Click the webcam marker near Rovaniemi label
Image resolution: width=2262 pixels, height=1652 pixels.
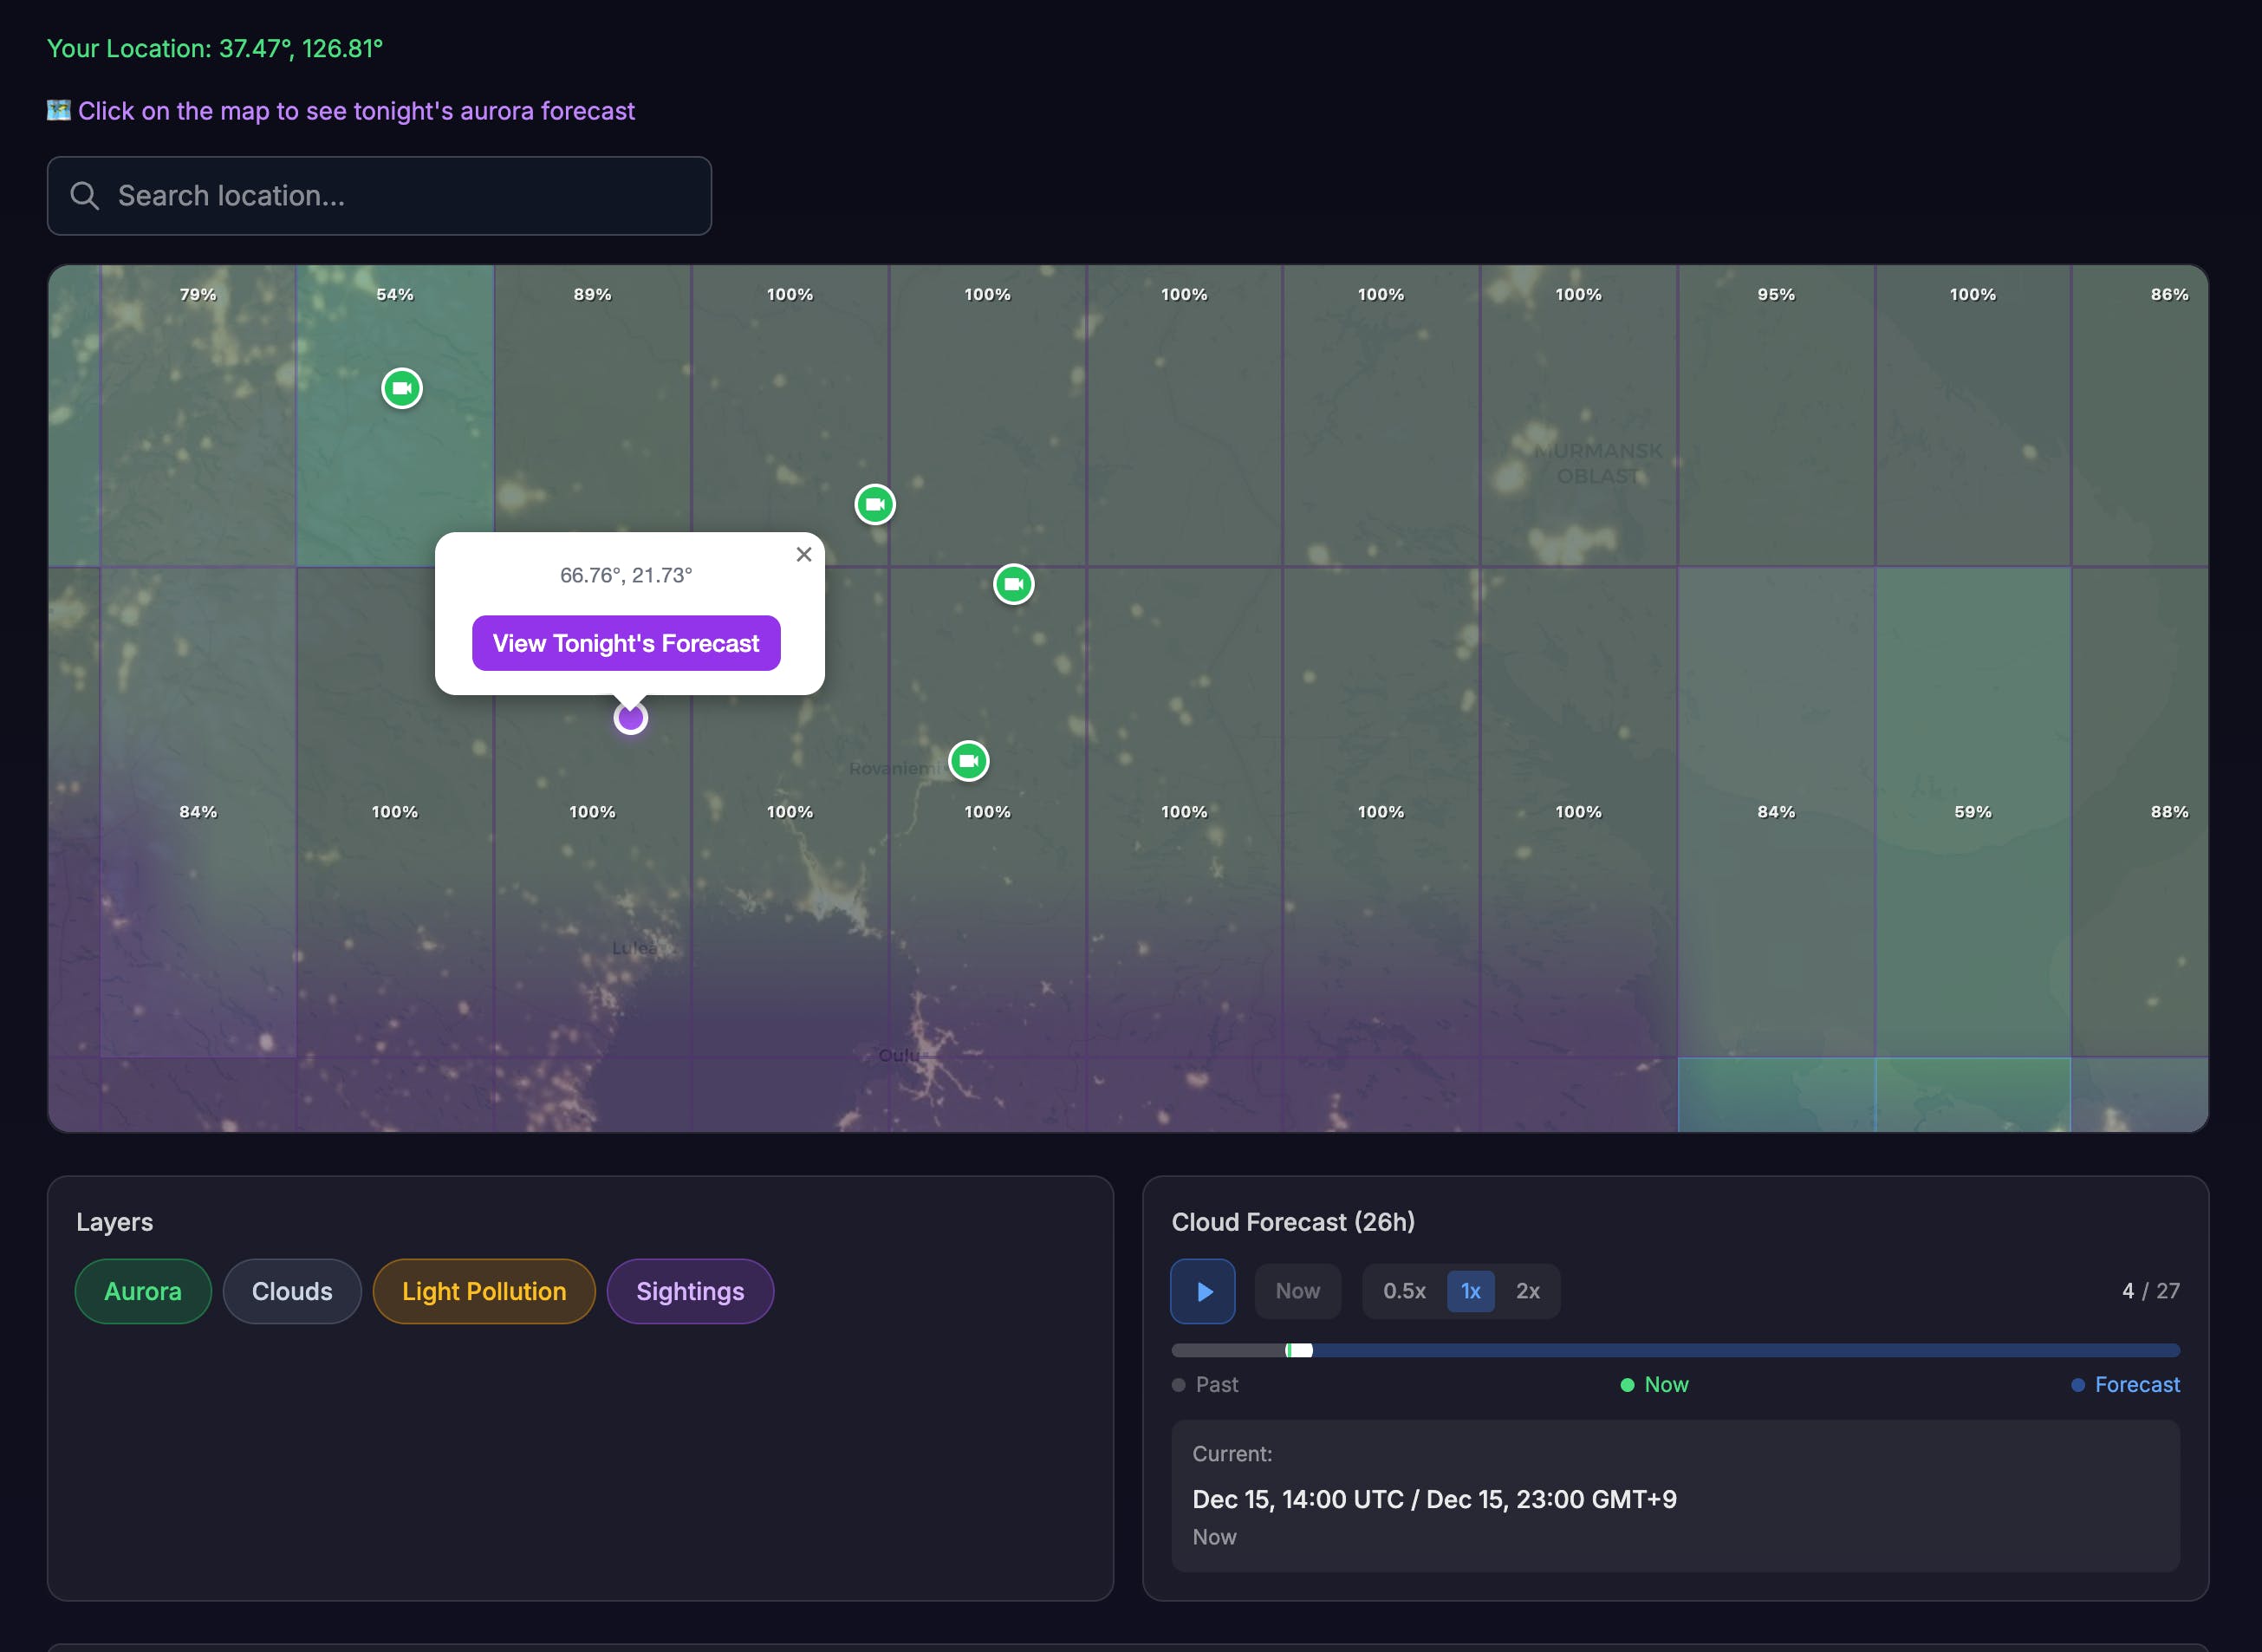968,761
